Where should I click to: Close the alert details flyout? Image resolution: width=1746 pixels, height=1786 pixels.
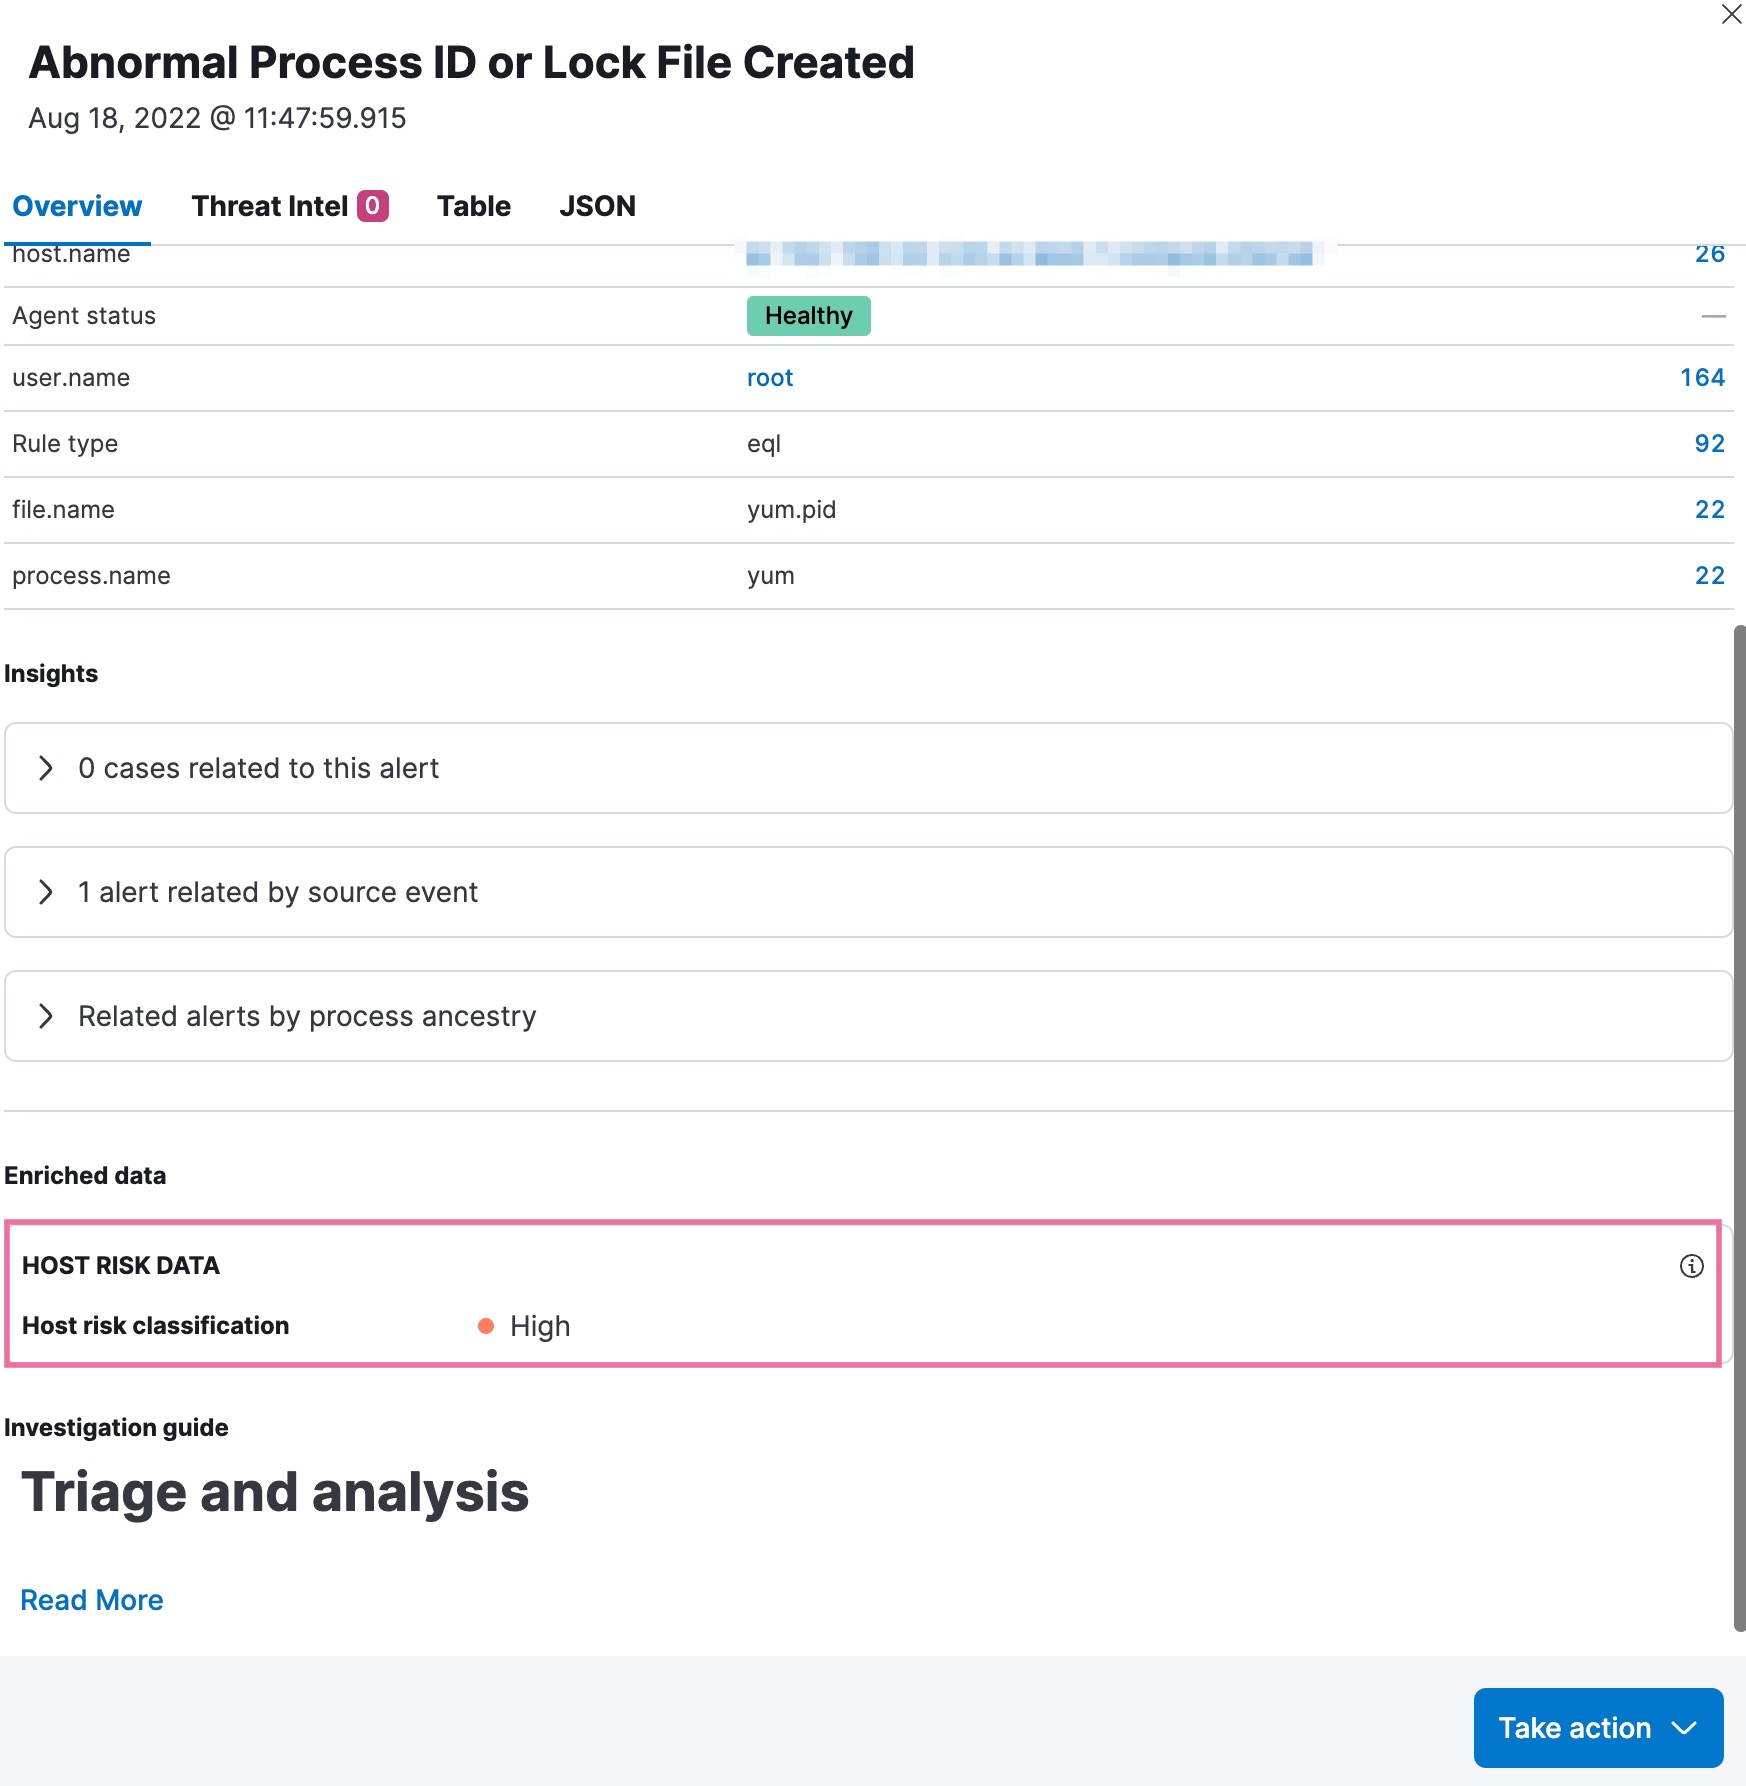[1731, 15]
